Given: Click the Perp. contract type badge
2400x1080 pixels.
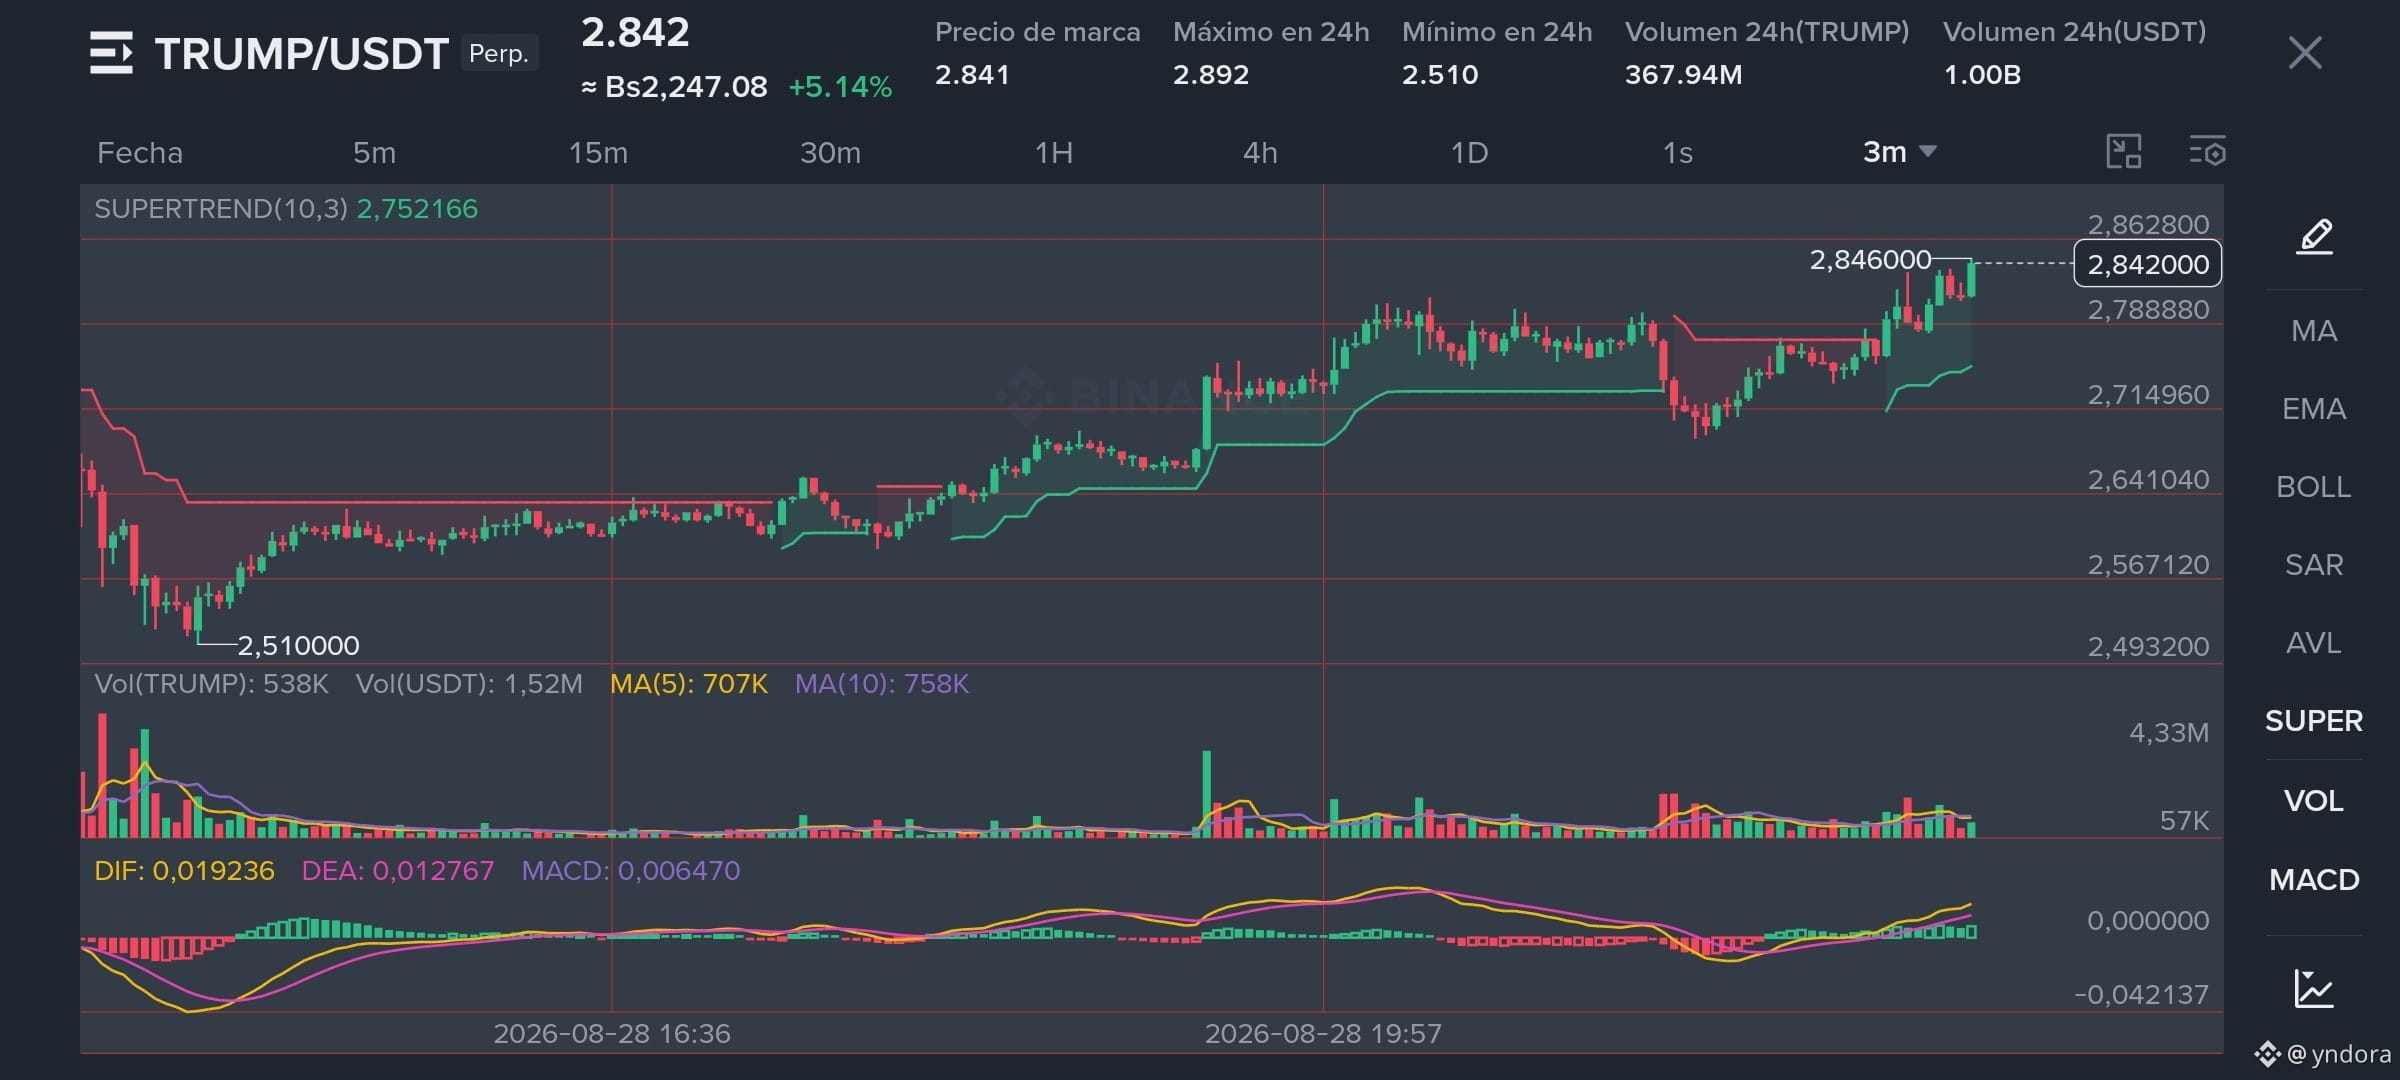Looking at the screenshot, I should tap(499, 53).
